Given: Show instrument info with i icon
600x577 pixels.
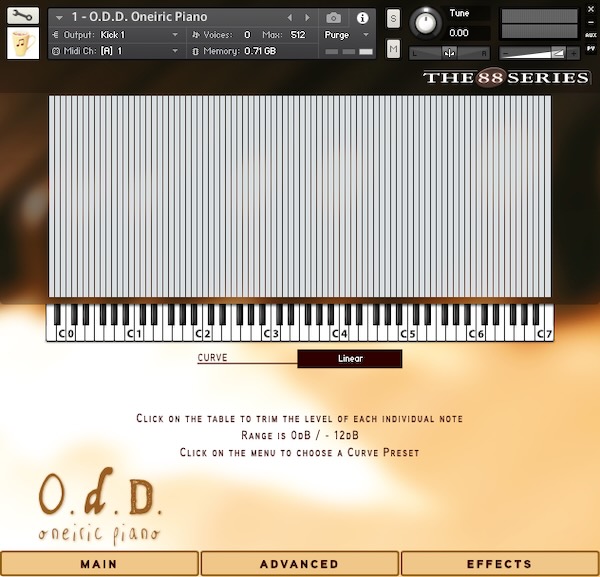Looking at the screenshot, I should coord(362,18).
